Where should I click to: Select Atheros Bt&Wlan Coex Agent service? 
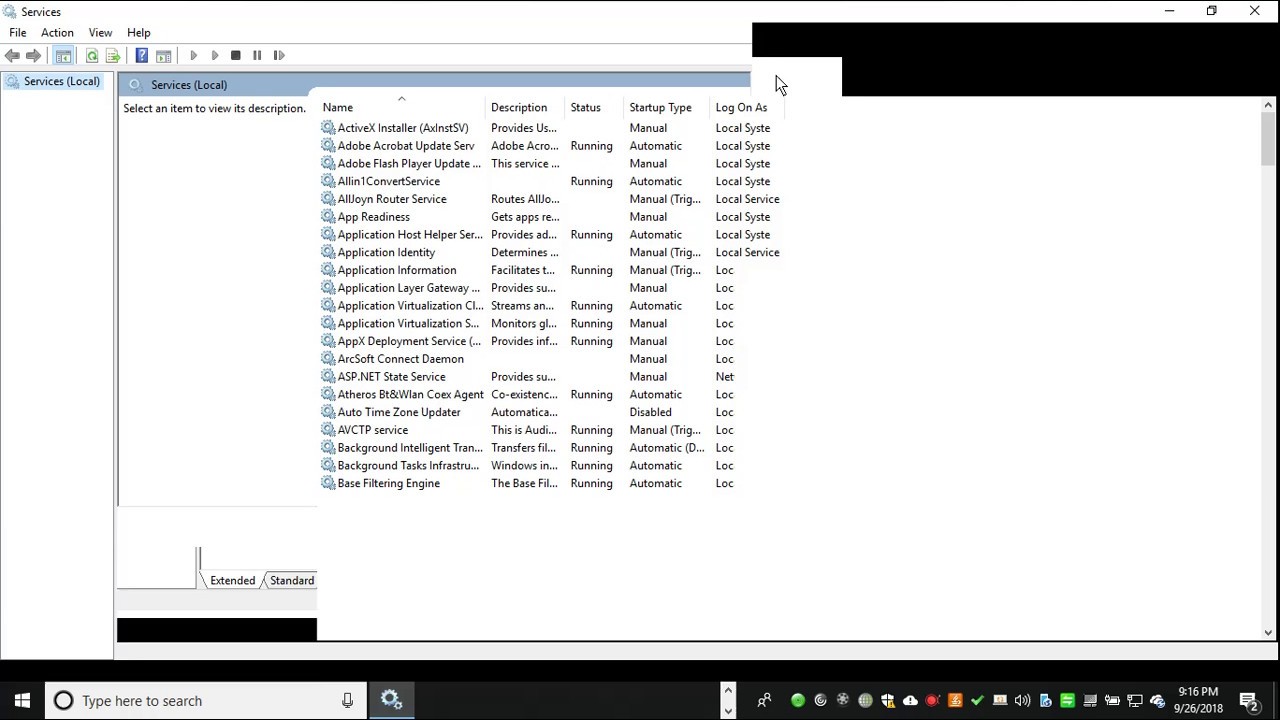point(410,395)
